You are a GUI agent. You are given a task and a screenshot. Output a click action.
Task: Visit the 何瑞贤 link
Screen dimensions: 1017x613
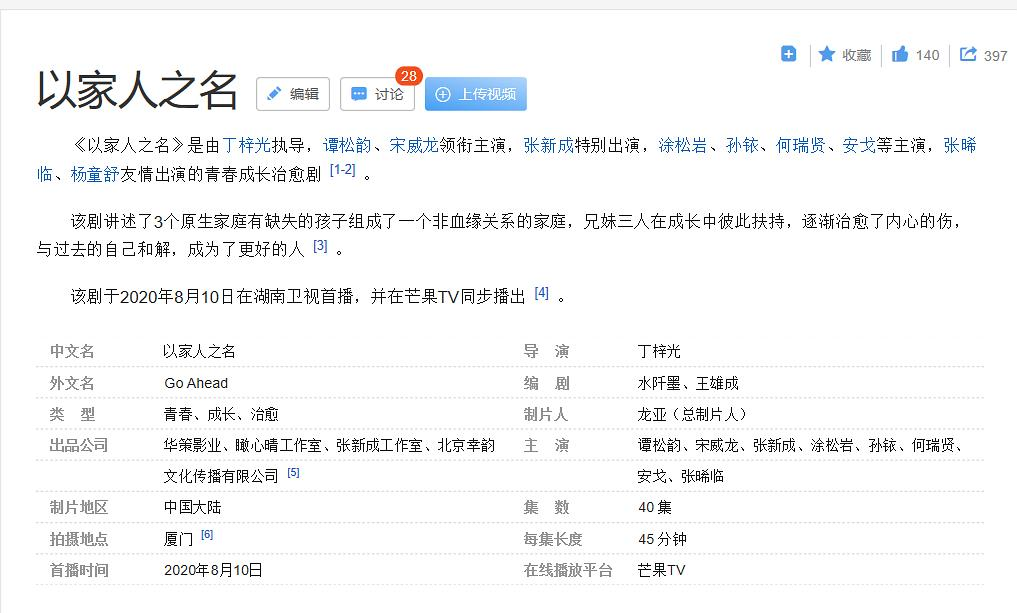tap(801, 146)
